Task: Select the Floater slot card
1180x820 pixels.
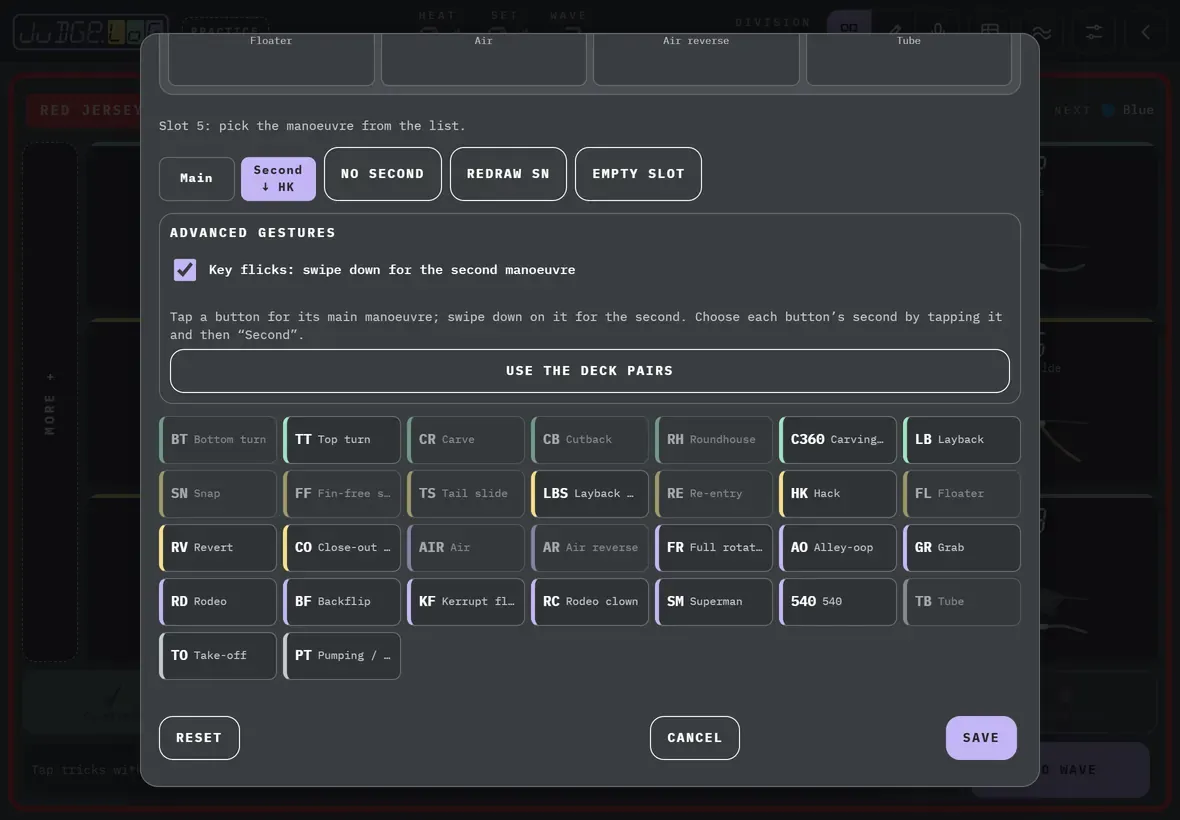Action: [271, 58]
